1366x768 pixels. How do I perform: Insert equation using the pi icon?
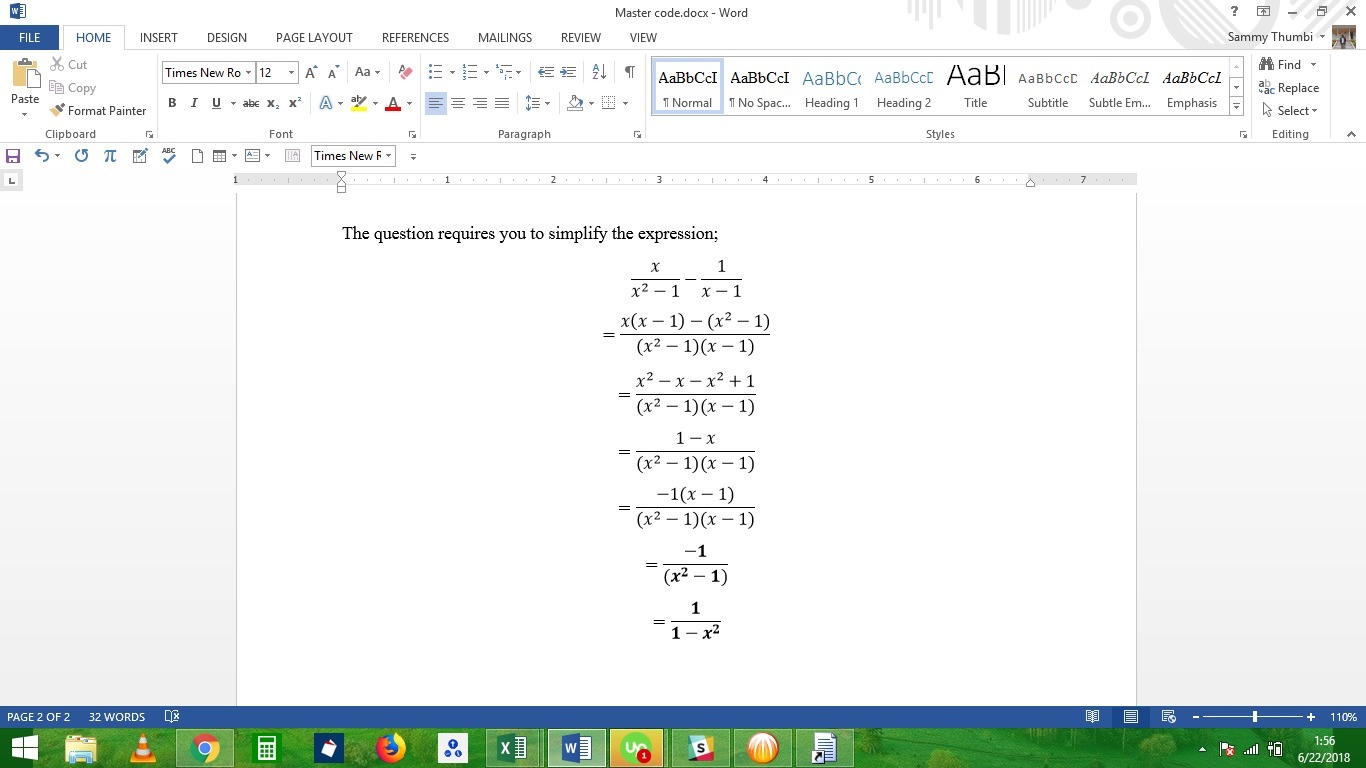[110, 156]
